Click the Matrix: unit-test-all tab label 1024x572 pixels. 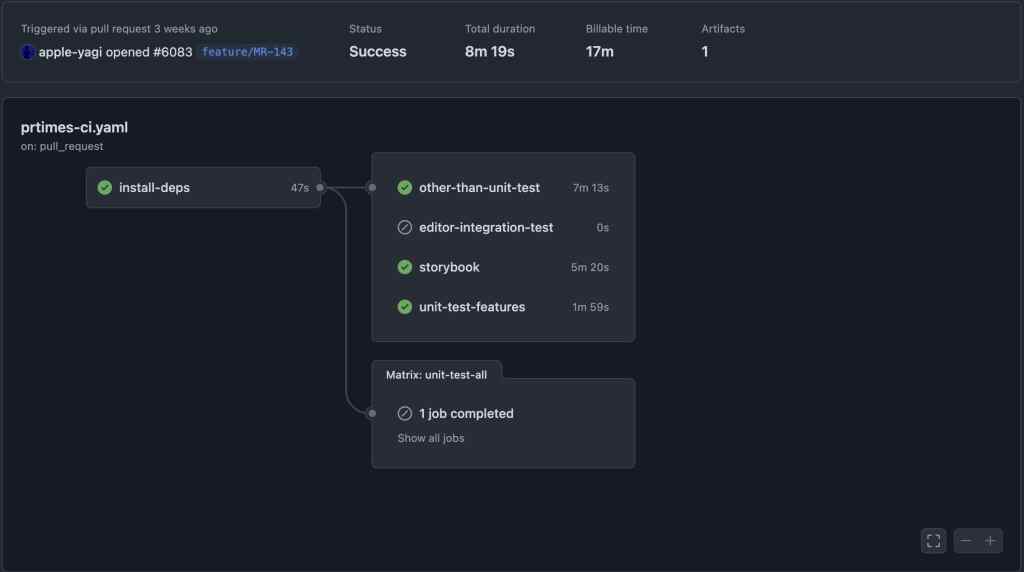point(436,374)
